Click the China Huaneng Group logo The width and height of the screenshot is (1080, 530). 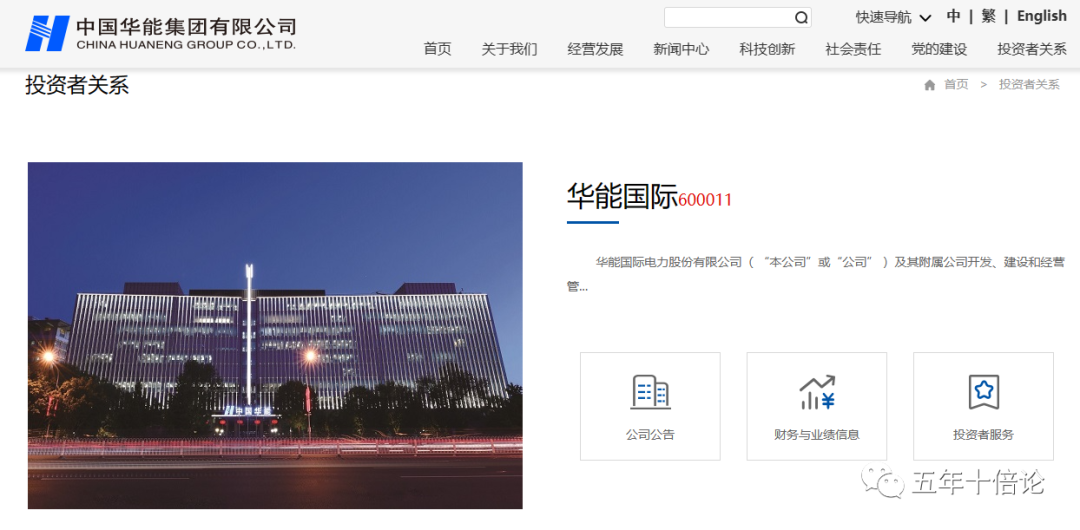coord(160,33)
